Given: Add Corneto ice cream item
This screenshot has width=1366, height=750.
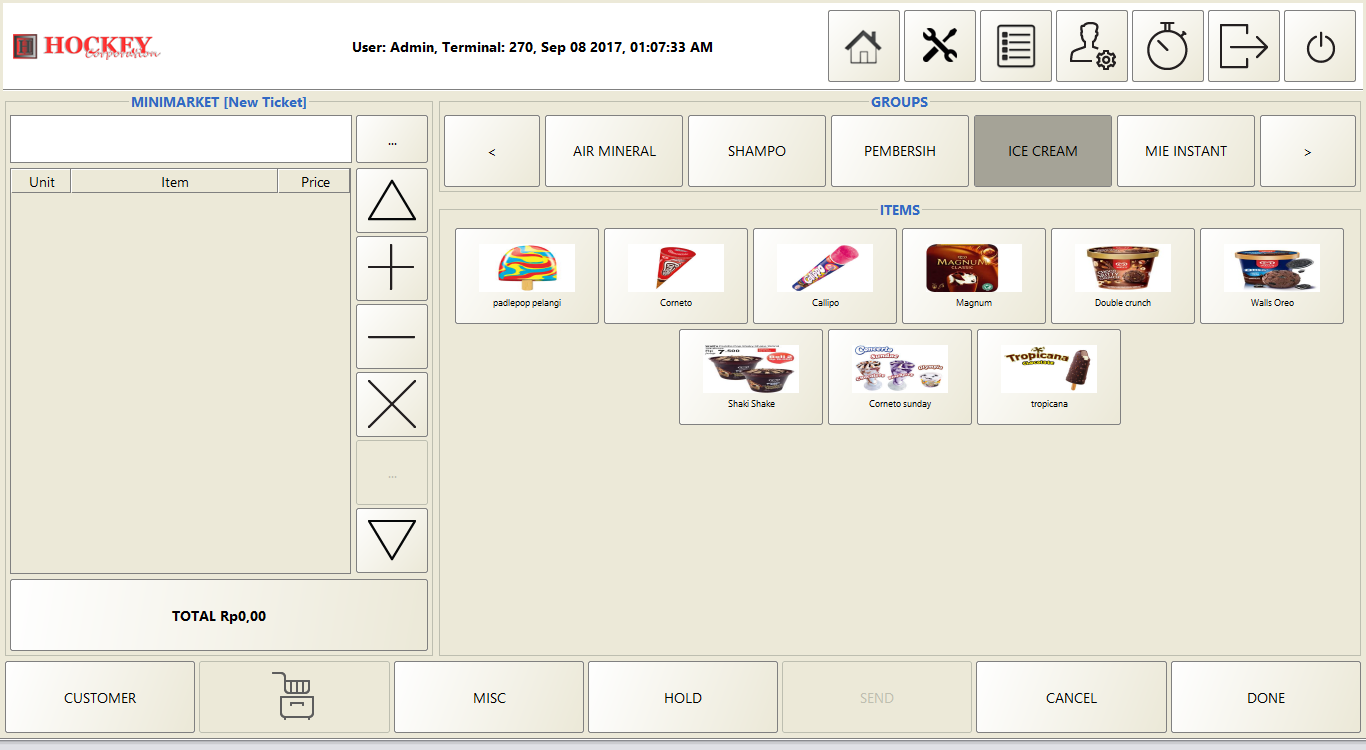Looking at the screenshot, I should (x=676, y=276).
